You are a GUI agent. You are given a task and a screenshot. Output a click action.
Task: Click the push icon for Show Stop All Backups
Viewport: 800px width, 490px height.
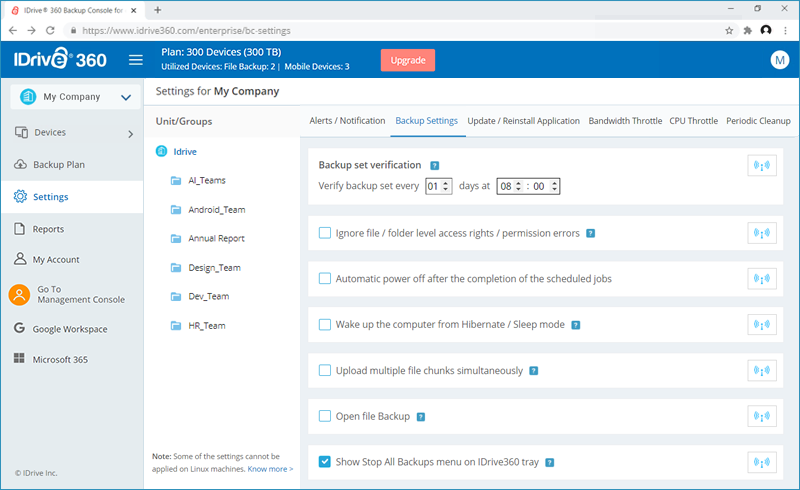click(762, 462)
